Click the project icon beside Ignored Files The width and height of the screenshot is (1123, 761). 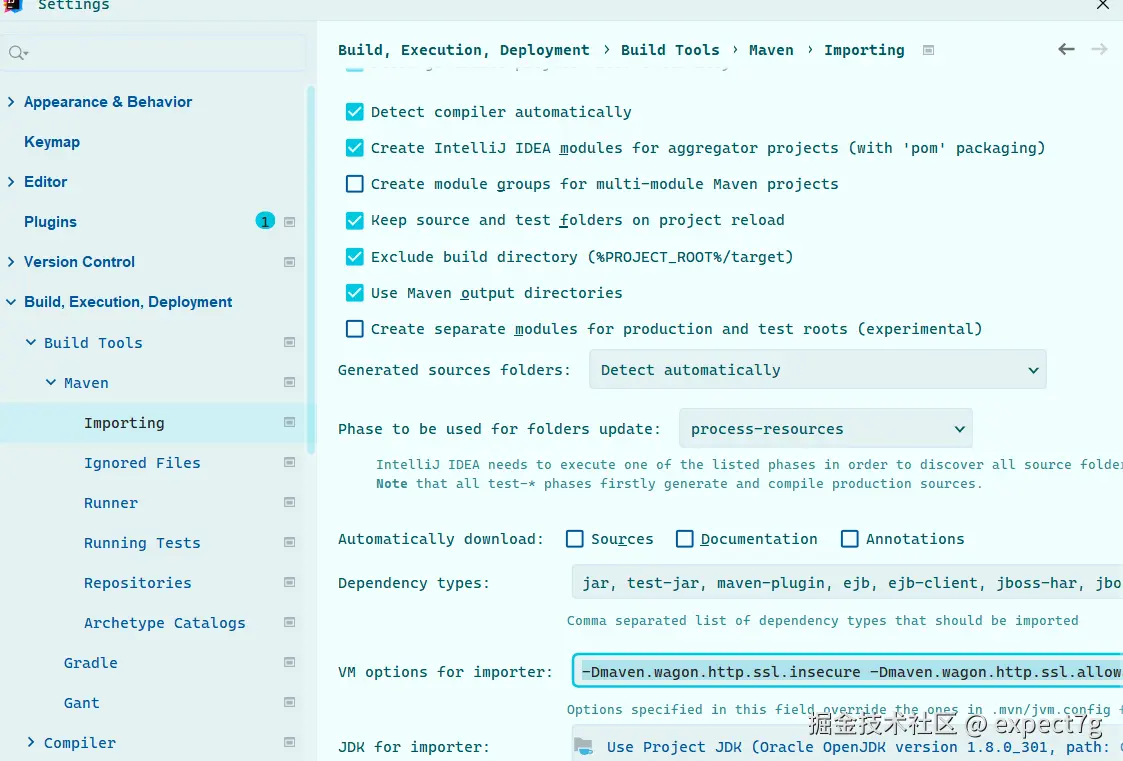tap(289, 462)
